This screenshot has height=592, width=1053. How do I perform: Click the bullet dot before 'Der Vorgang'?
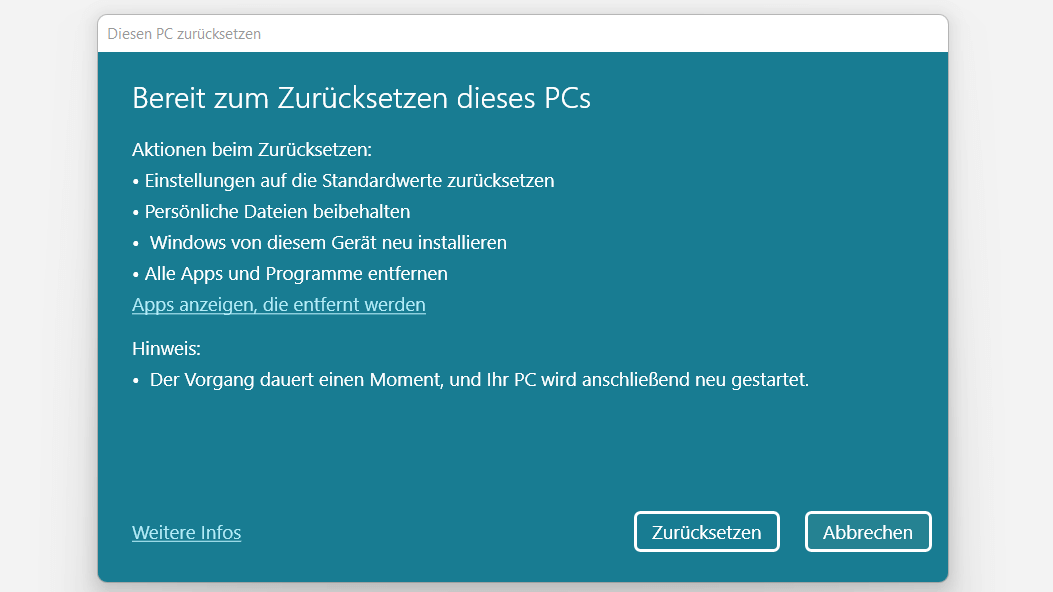tap(136, 381)
